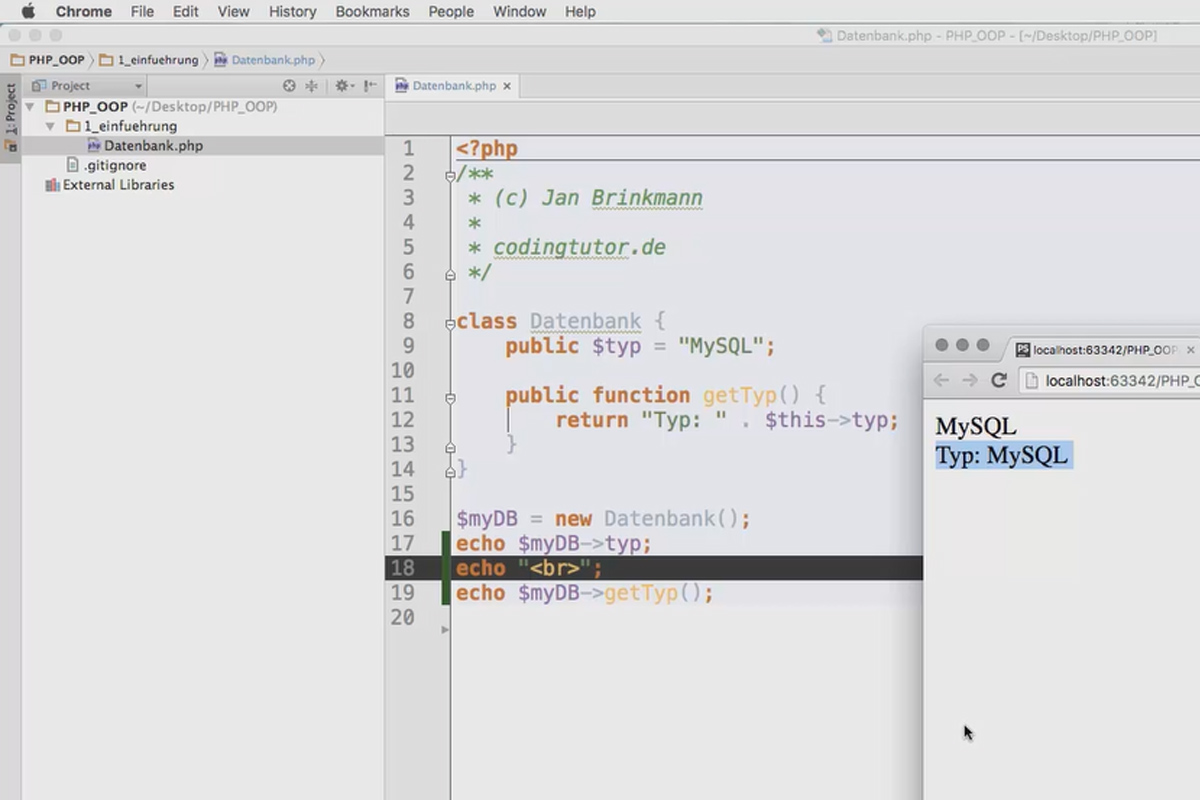The width and height of the screenshot is (1200, 800).
Task: Click the Scroll from Source target icon
Action: click(289, 86)
